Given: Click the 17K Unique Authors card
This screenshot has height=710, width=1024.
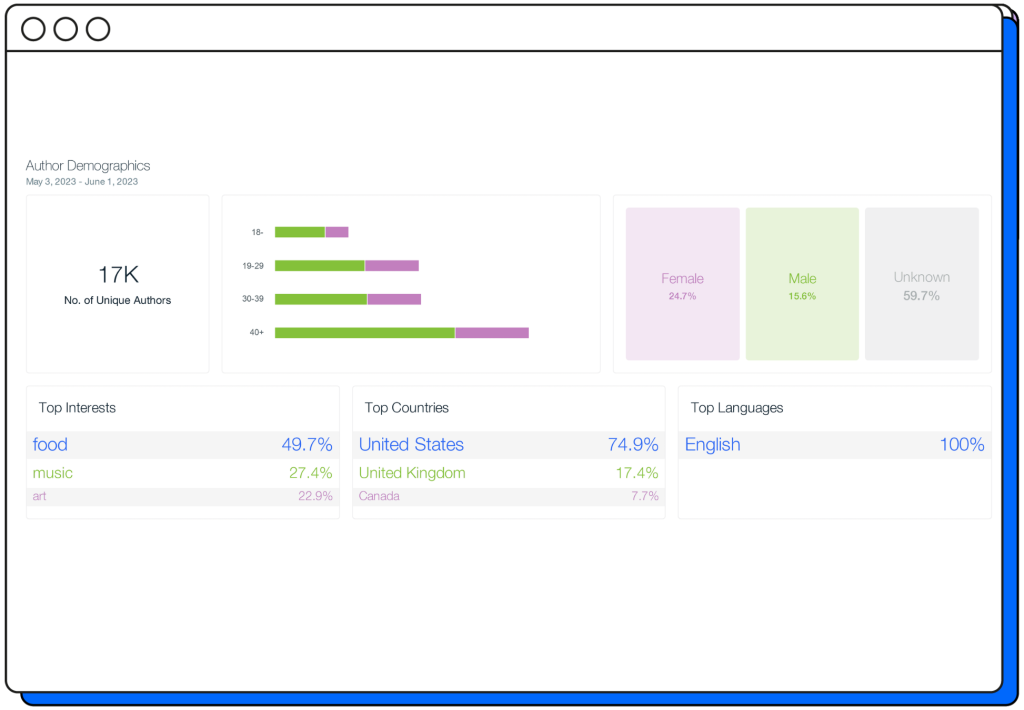Looking at the screenshot, I should [x=117, y=284].
